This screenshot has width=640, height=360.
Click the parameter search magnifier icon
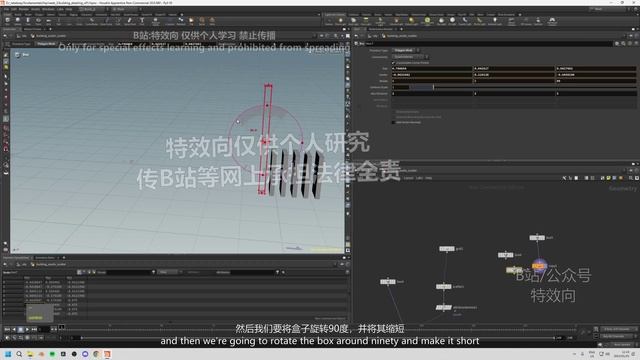(623, 43)
